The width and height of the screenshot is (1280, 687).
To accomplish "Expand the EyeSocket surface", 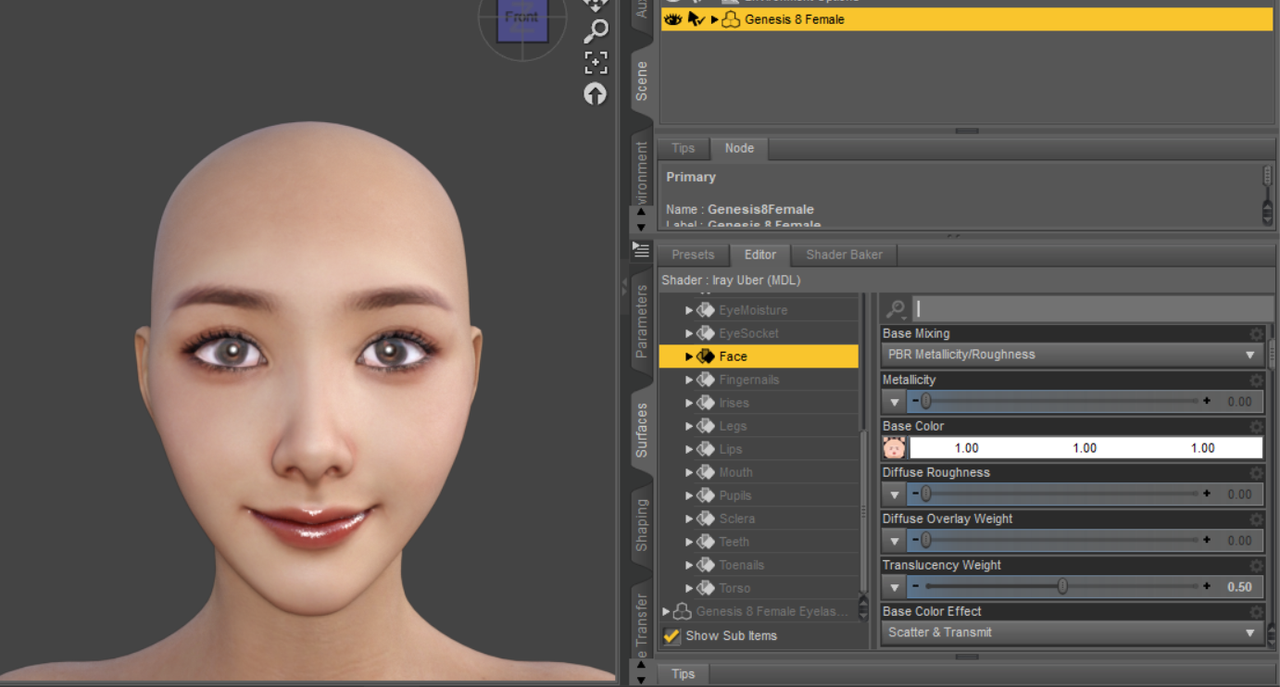I will [x=689, y=333].
